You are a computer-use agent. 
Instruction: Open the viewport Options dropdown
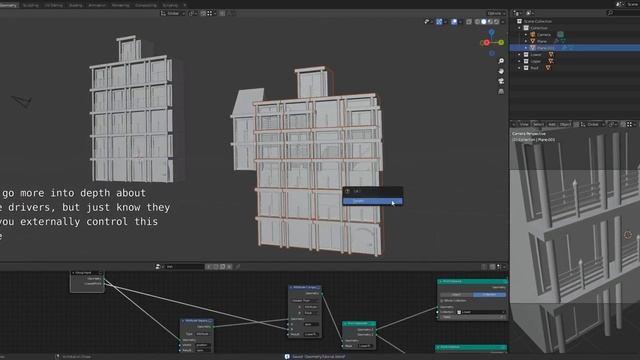tap(496, 13)
